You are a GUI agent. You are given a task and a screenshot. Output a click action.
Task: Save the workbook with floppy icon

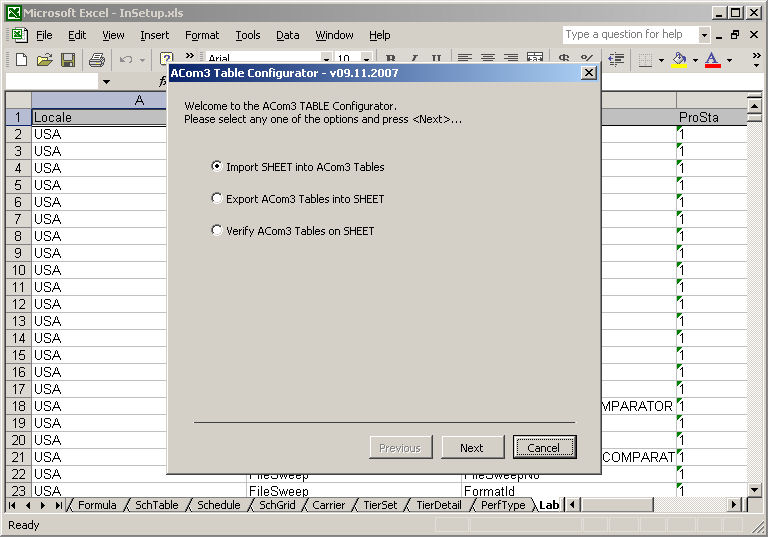68,60
